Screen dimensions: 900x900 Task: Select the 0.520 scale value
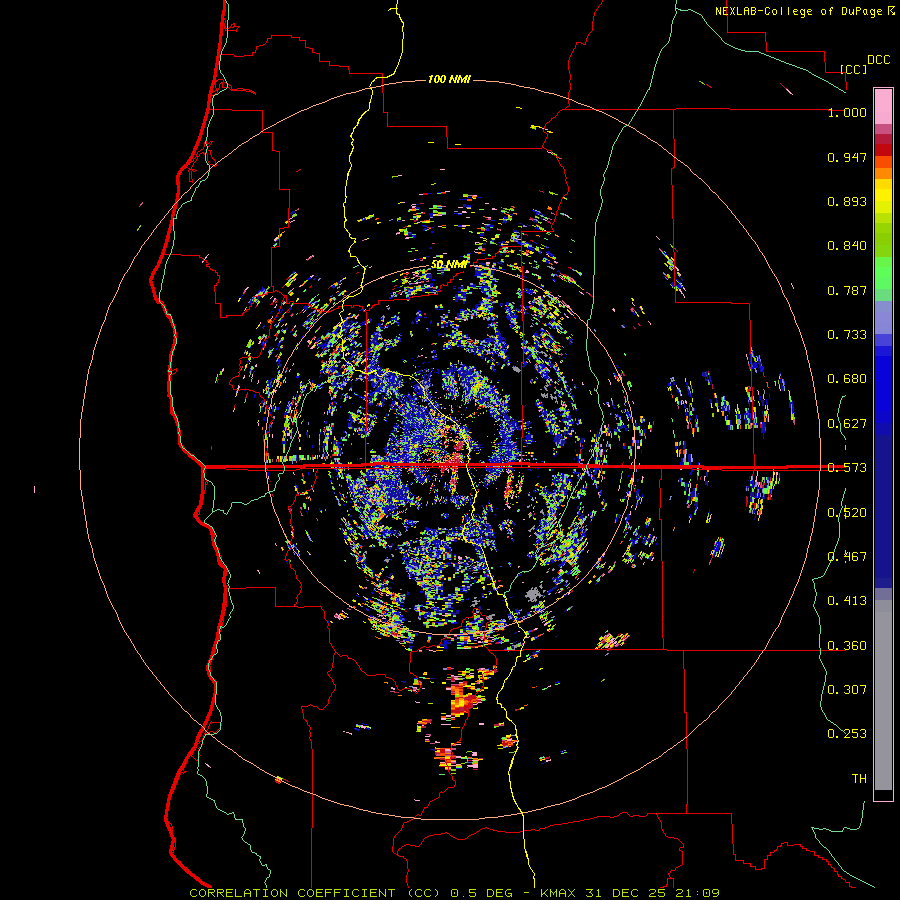tap(847, 513)
